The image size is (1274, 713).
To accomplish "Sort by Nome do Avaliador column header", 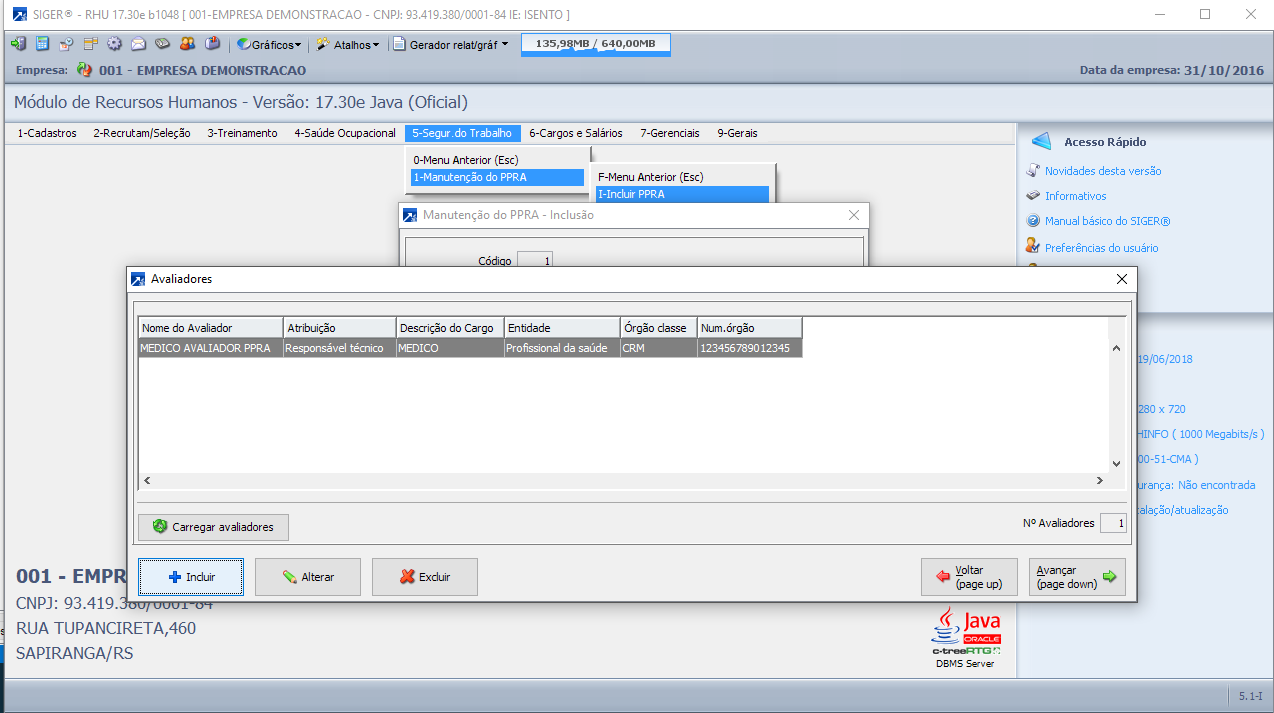I will [x=211, y=328].
